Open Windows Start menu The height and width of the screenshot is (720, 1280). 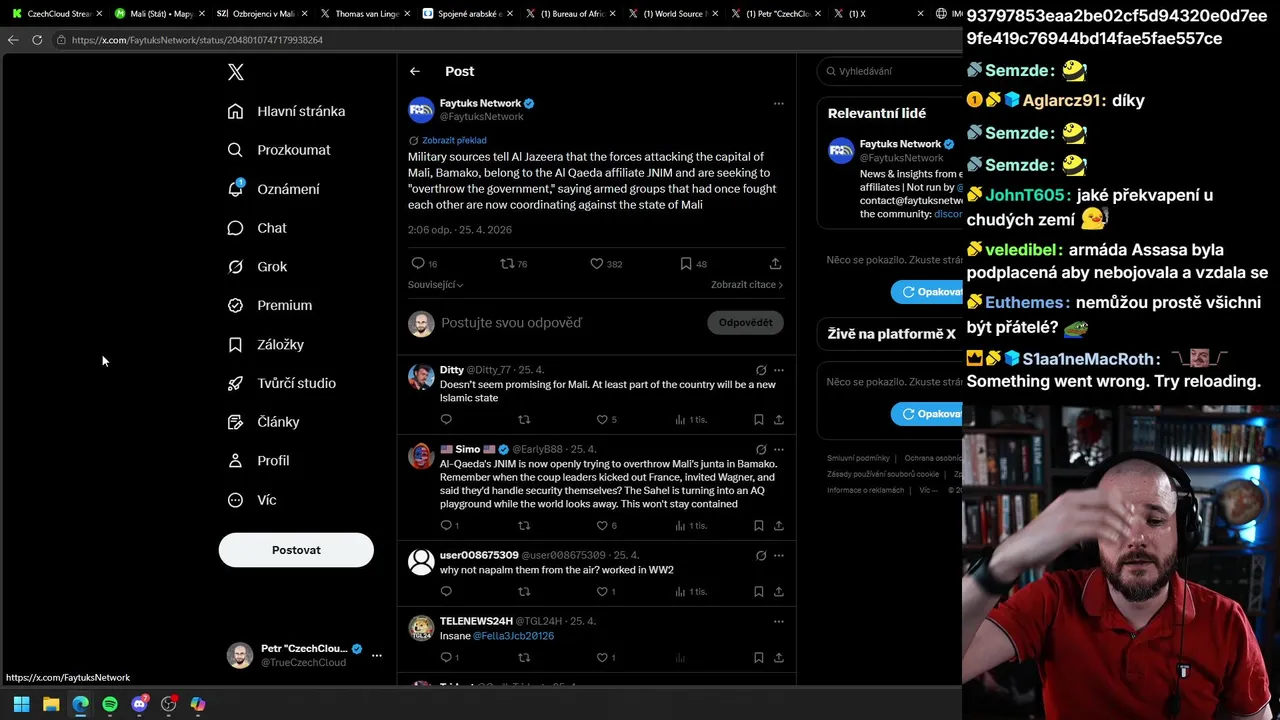coord(21,704)
